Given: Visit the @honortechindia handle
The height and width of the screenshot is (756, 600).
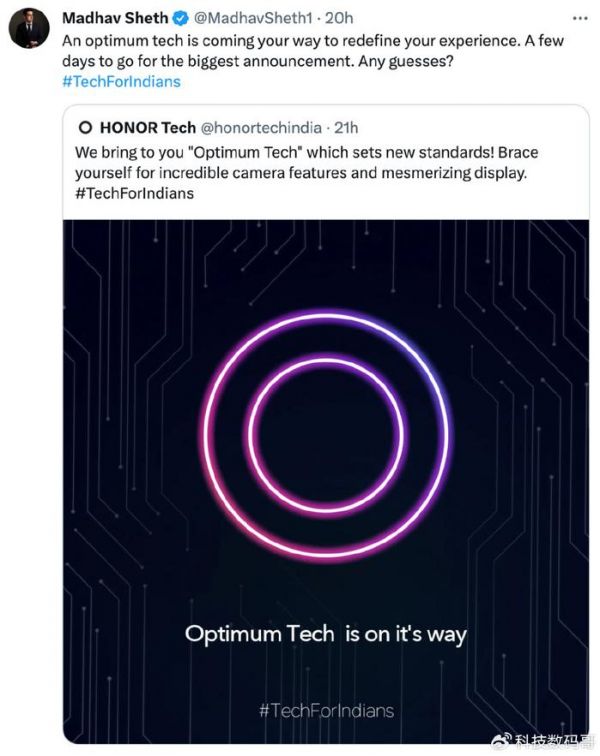Looking at the screenshot, I should (262, 128).
